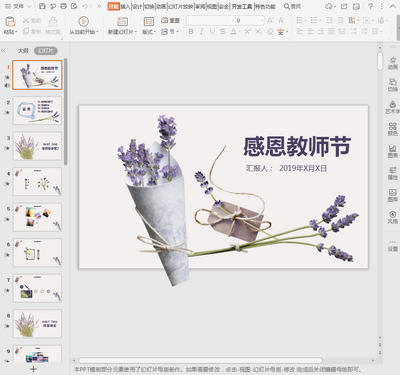Open the Image Library (图库) sidebar panel
Viewport: 400px width, 375px height.
point(393,195)
